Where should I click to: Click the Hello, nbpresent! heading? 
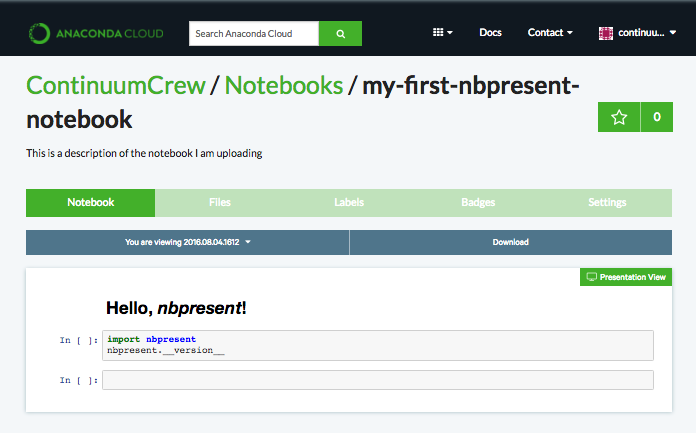pyautogui.click(x=176, y=308)
